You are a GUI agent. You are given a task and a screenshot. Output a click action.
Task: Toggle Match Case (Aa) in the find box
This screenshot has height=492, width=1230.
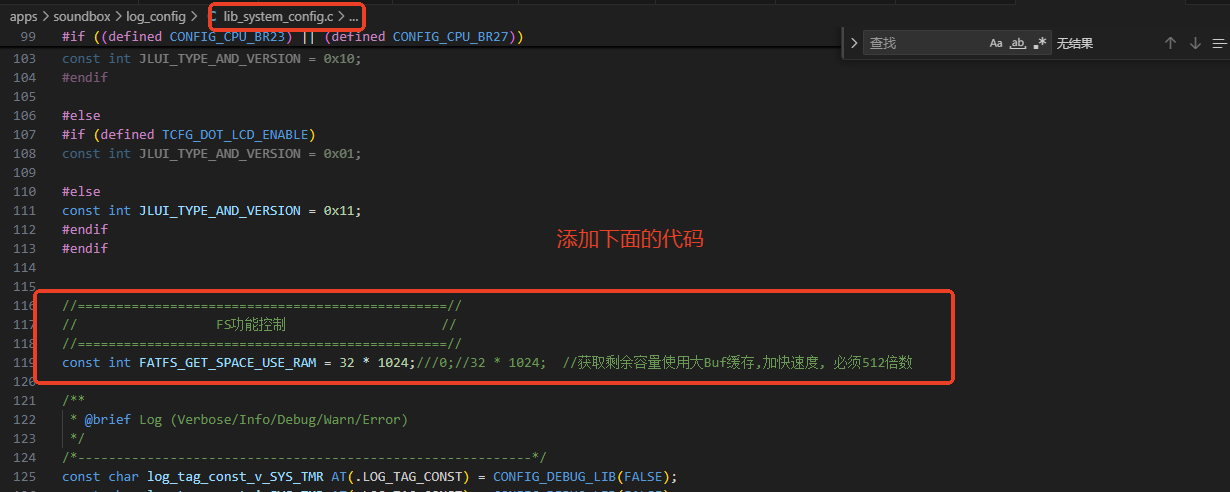[996, 43]
